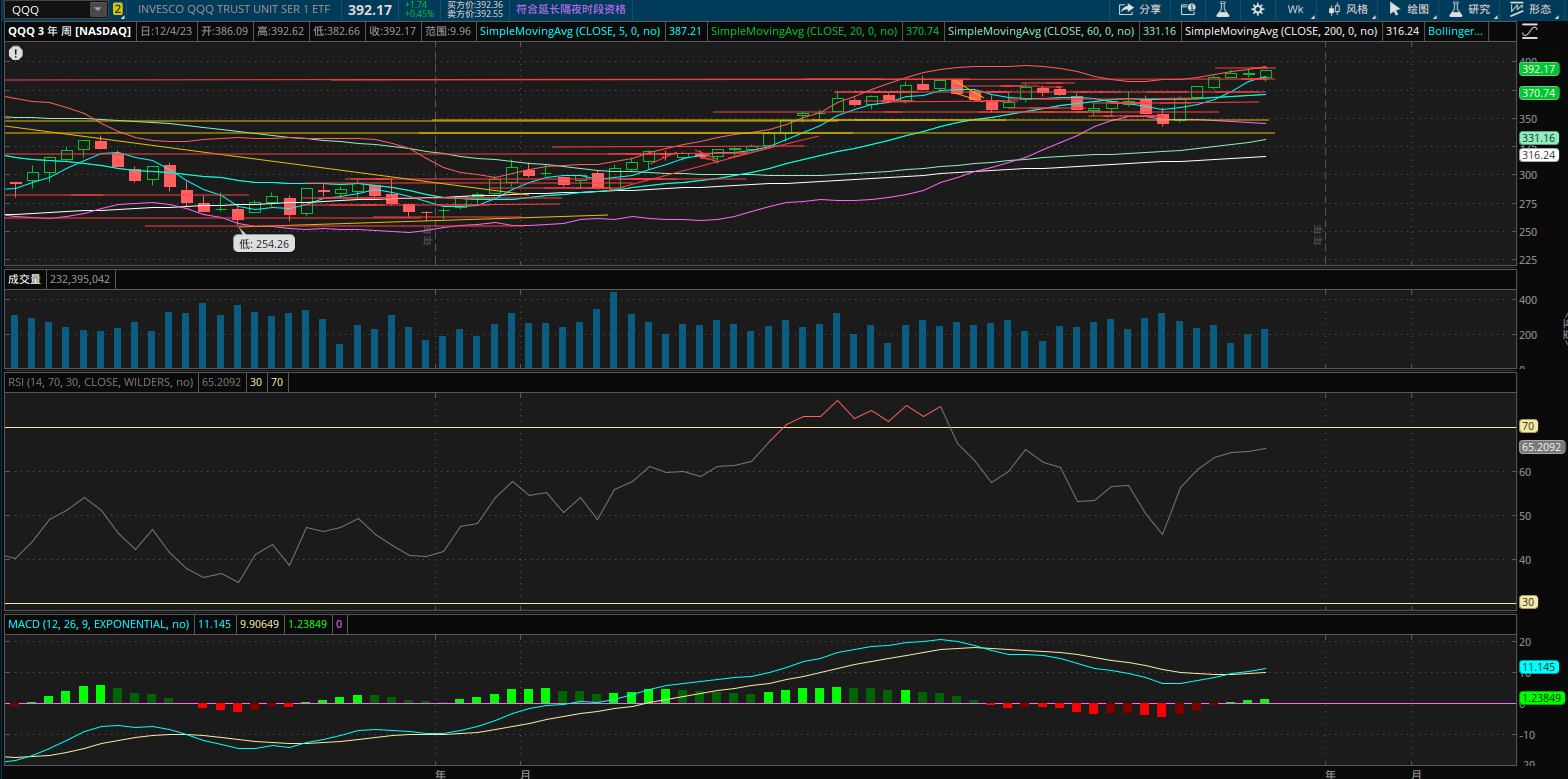Click the yellow link number 2 badge

click(x=118, y=9)
